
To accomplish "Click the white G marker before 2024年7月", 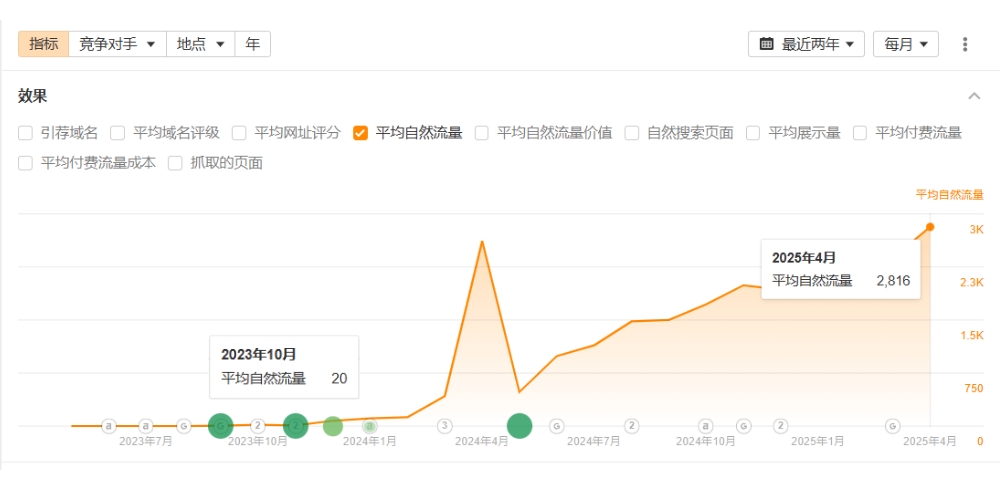I will (557, 426).
